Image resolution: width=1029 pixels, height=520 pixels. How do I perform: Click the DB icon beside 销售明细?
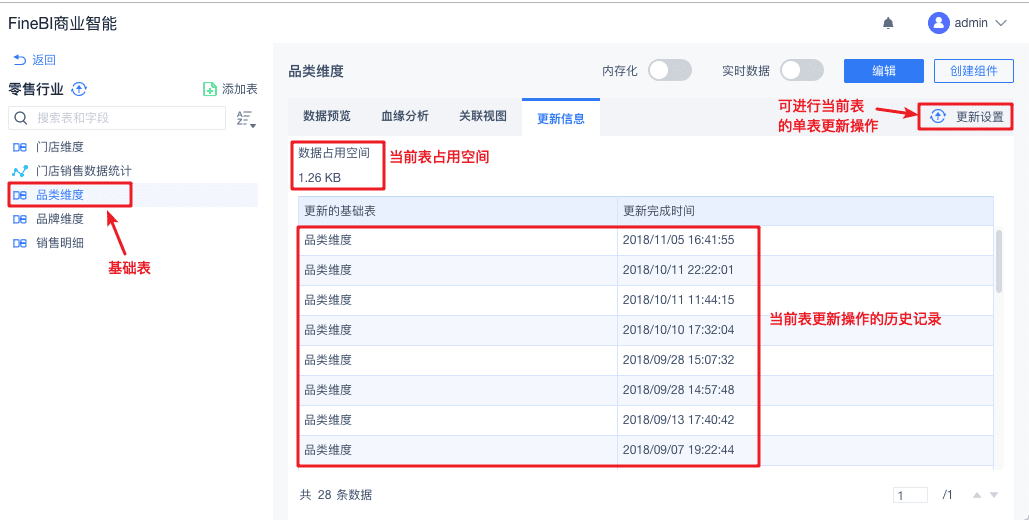[19, 243]
